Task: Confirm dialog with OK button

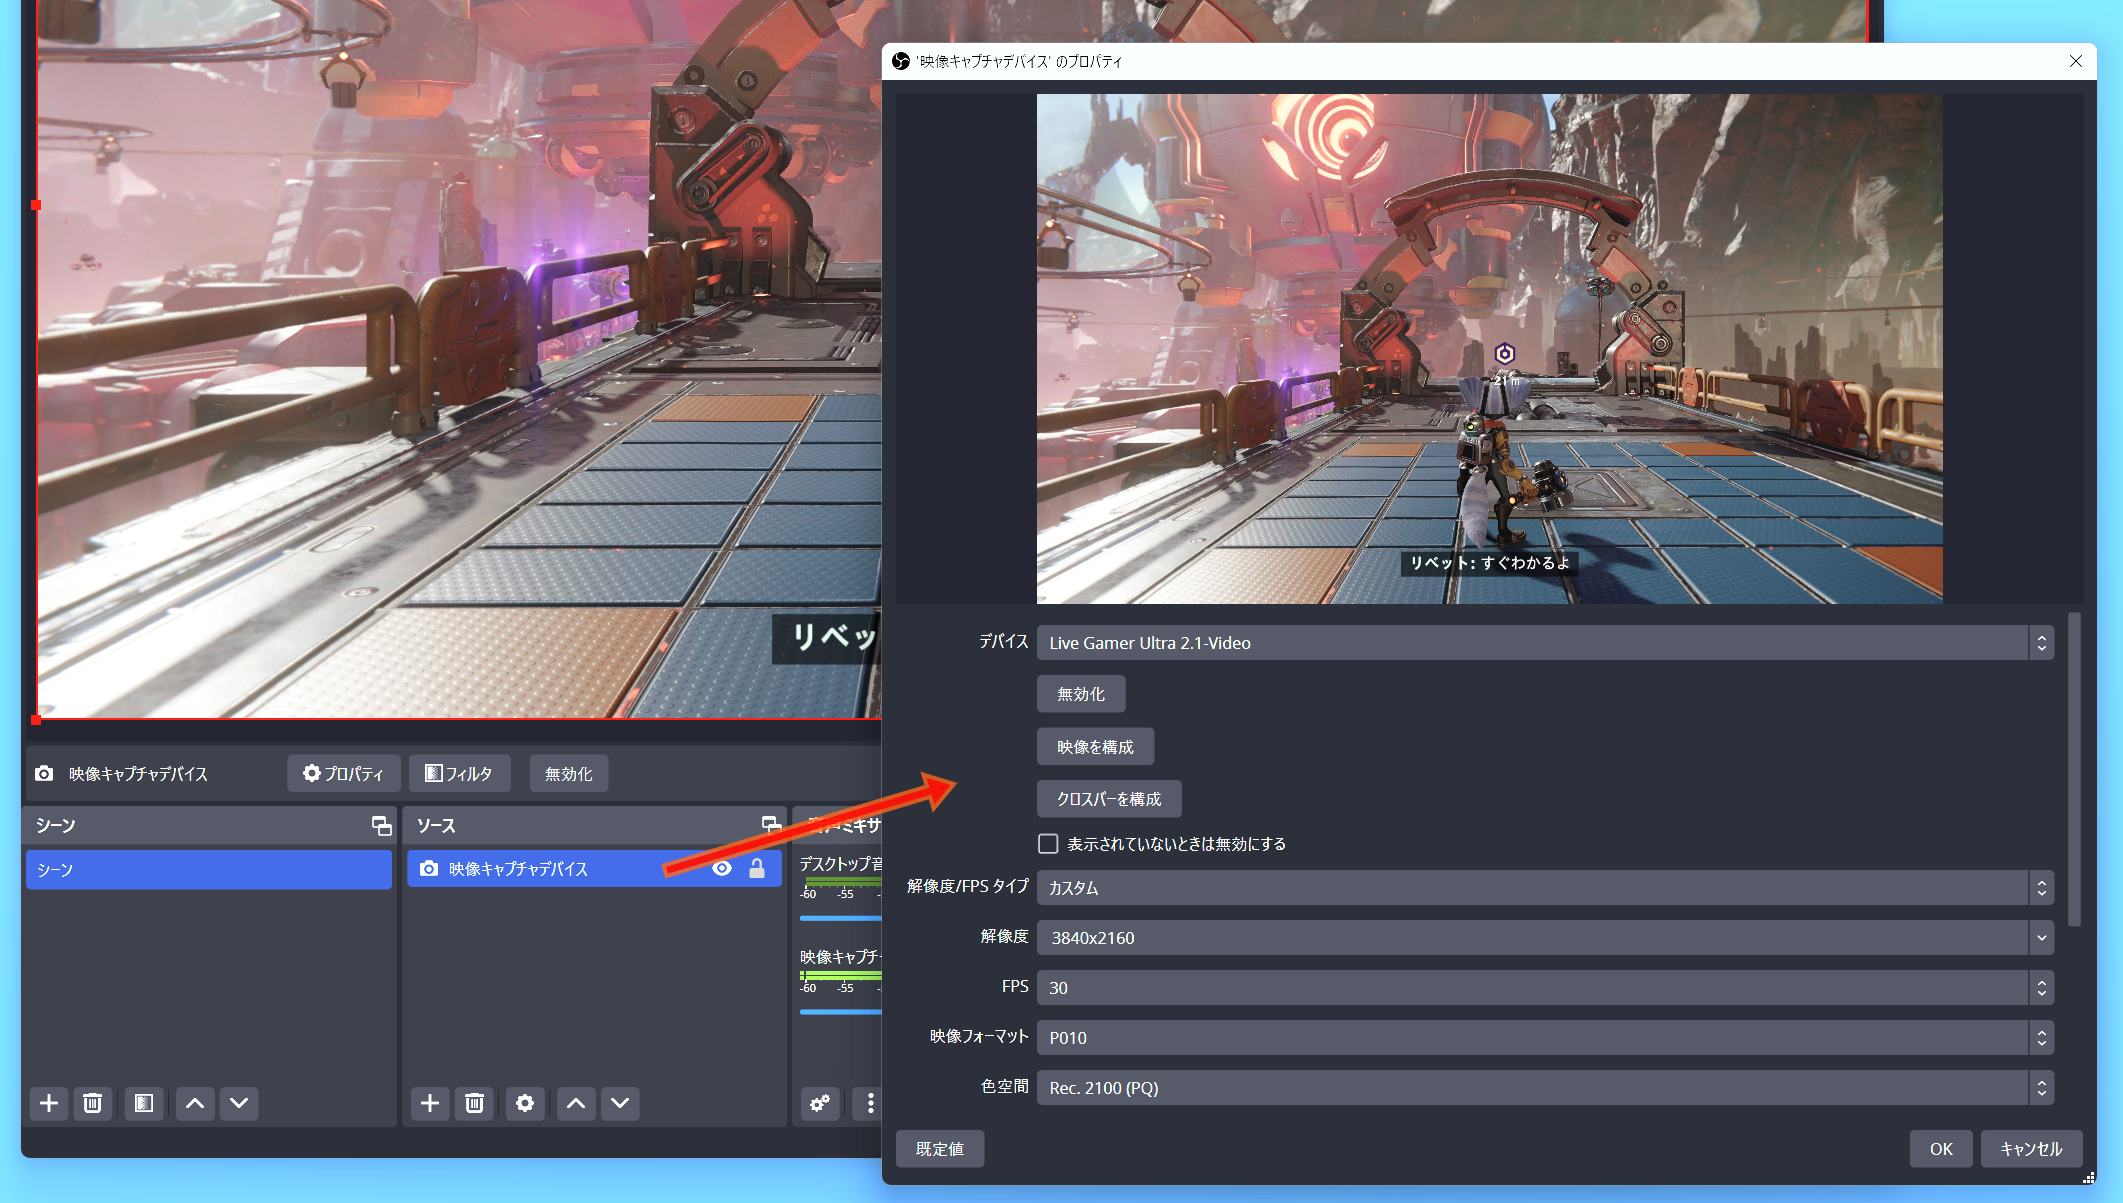Action: coord(1941,1149)
